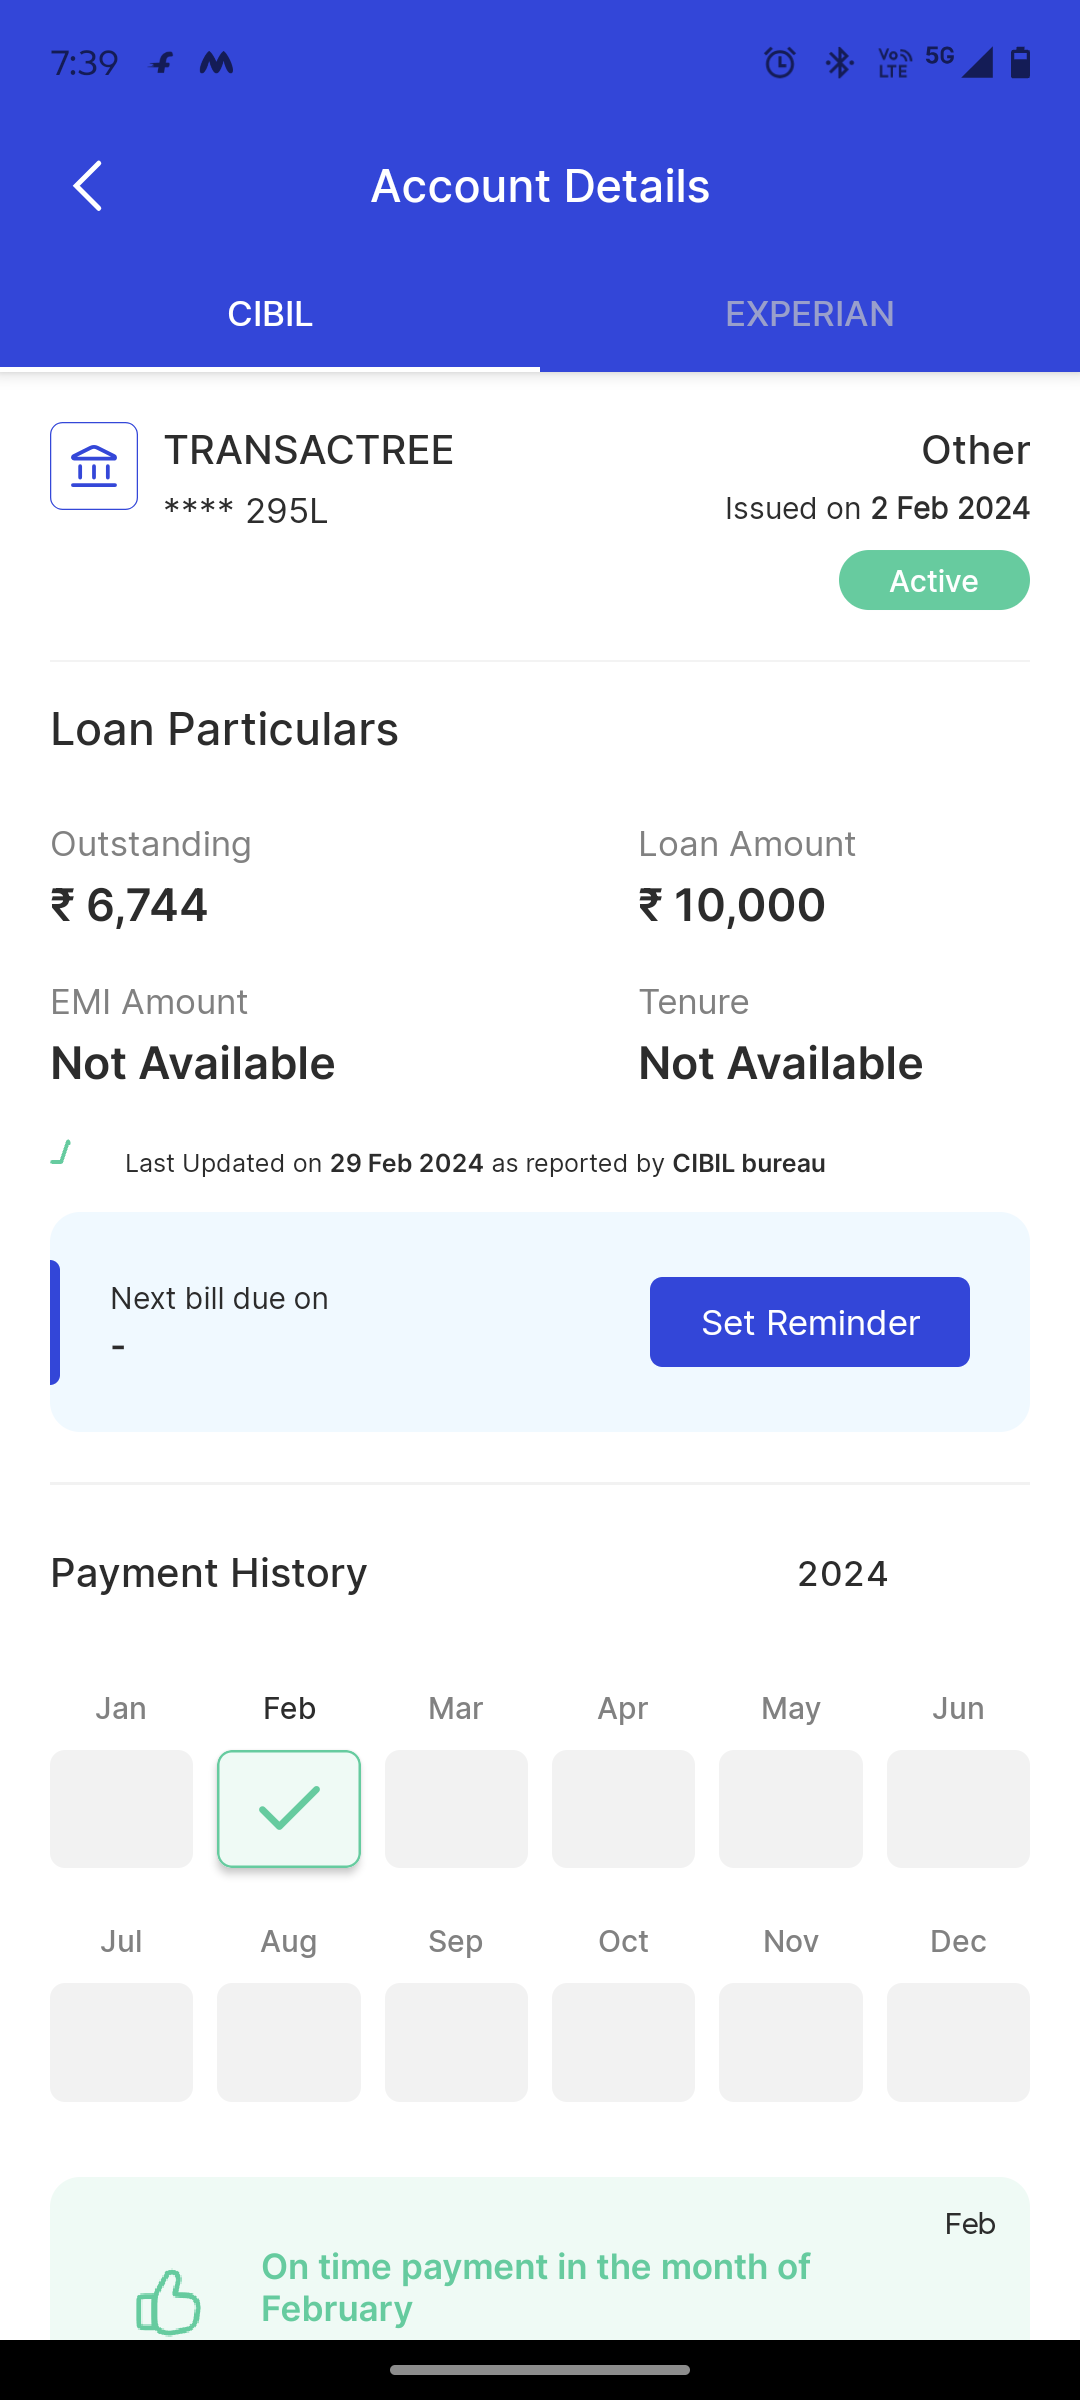Image resolution: width=1080 pixels, height=2400 pixels.
Task: Tap the Bluetooth status bar icon
Action: (838, 63)
